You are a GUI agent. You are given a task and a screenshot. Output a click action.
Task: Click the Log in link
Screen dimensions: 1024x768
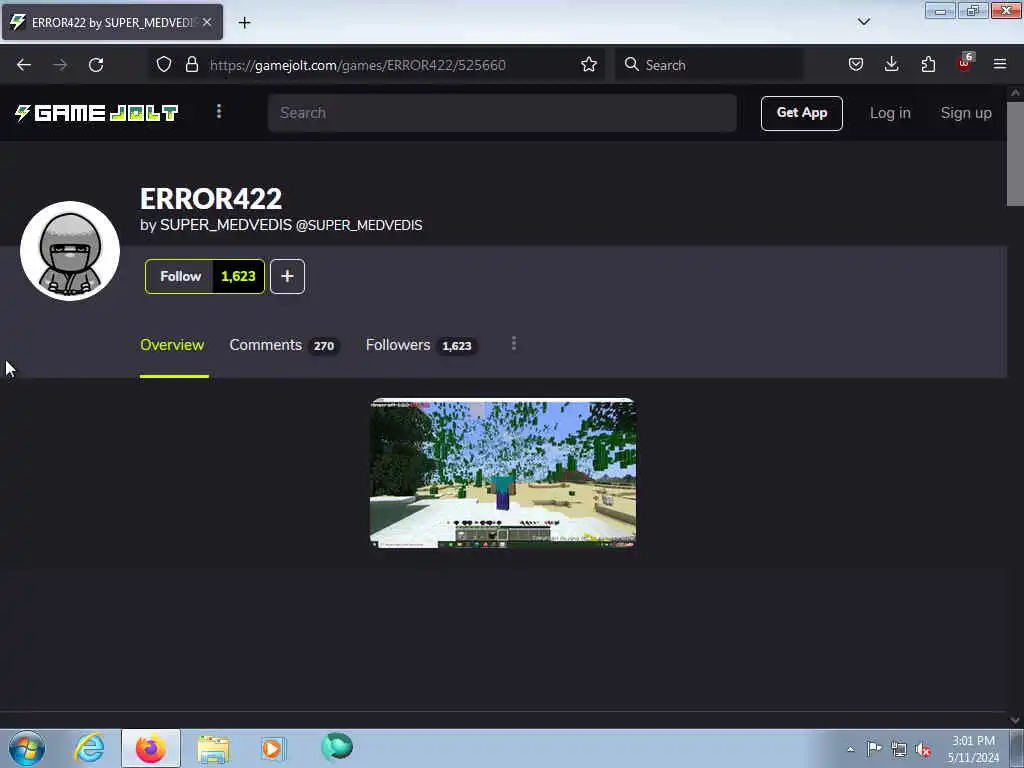point(889,113)
